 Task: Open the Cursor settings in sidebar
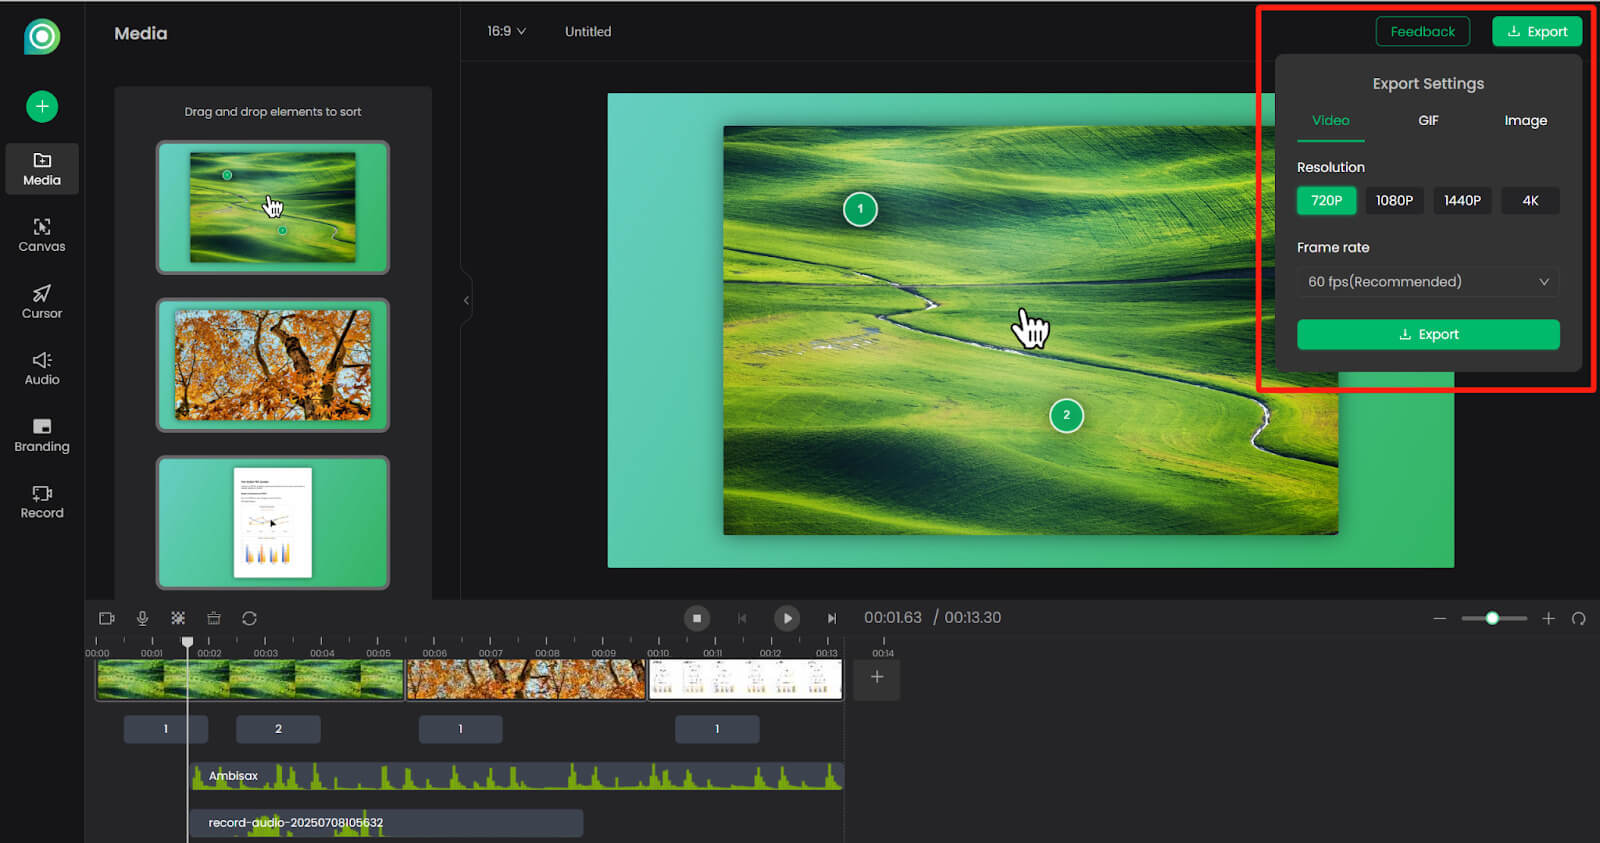click(42, 302)
